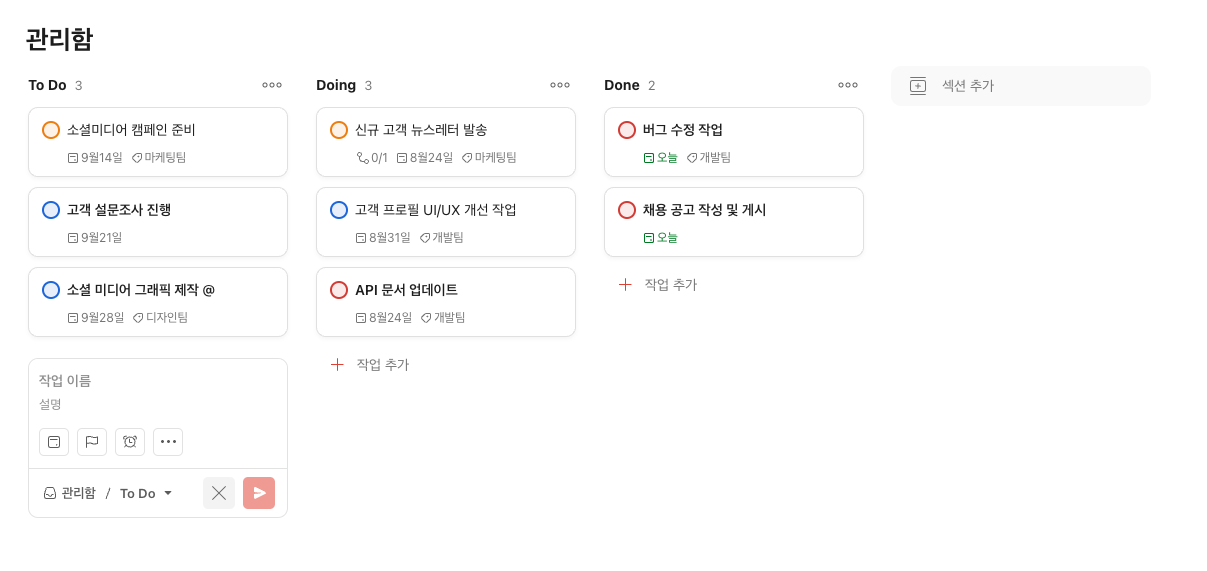
Task: Open the Done column options menu
Action: pyautogui.click(x=848, y=85)
